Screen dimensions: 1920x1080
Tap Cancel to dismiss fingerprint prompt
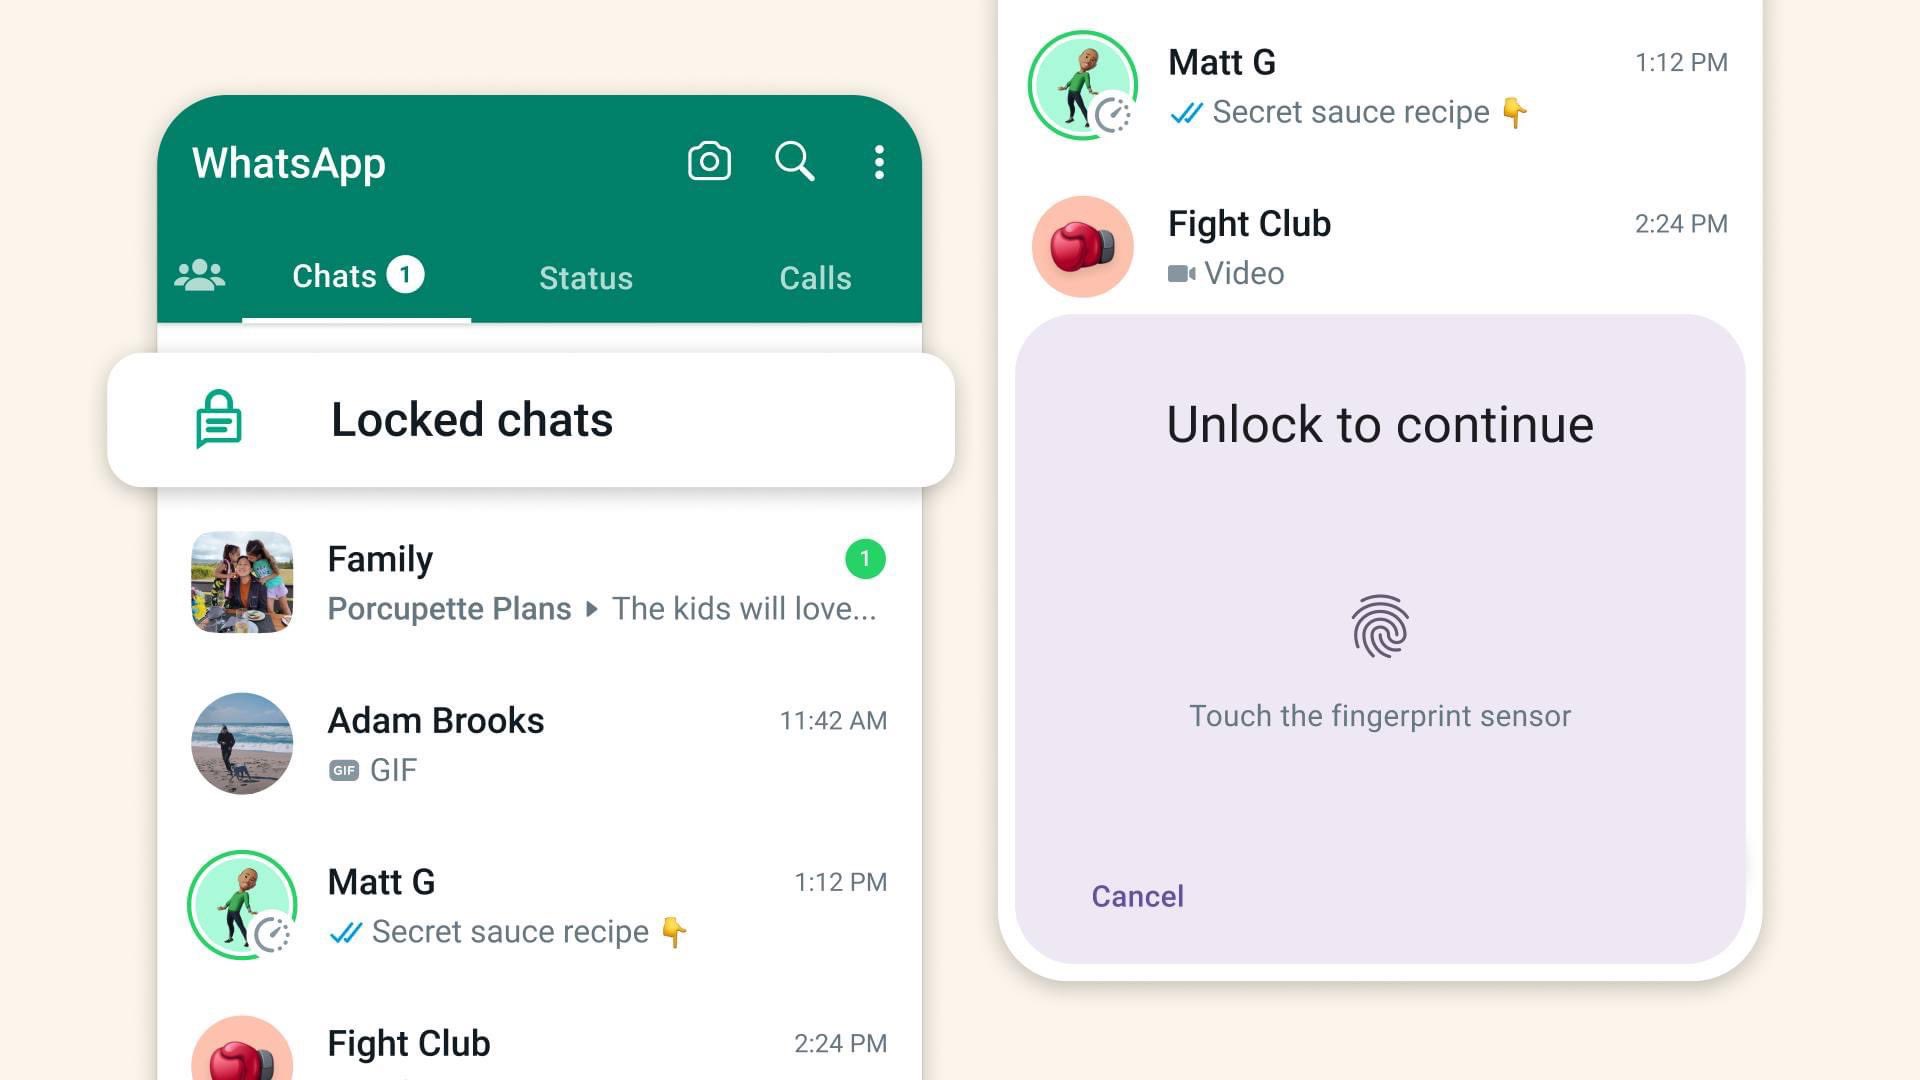click(x=1138, y=895)
